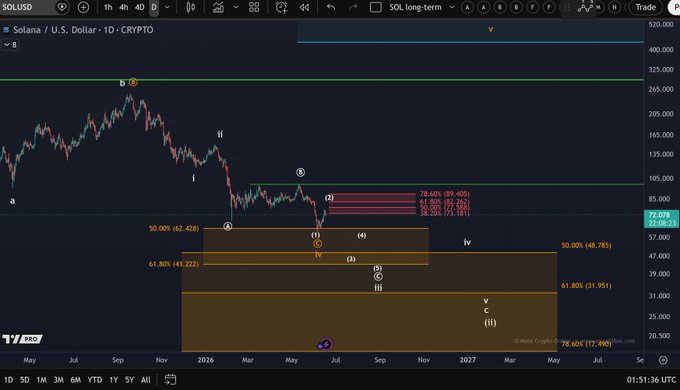The height and width of the screenshot is (390, 680).
Task: Set date range to 3M
Action: (x=59, y=380)
